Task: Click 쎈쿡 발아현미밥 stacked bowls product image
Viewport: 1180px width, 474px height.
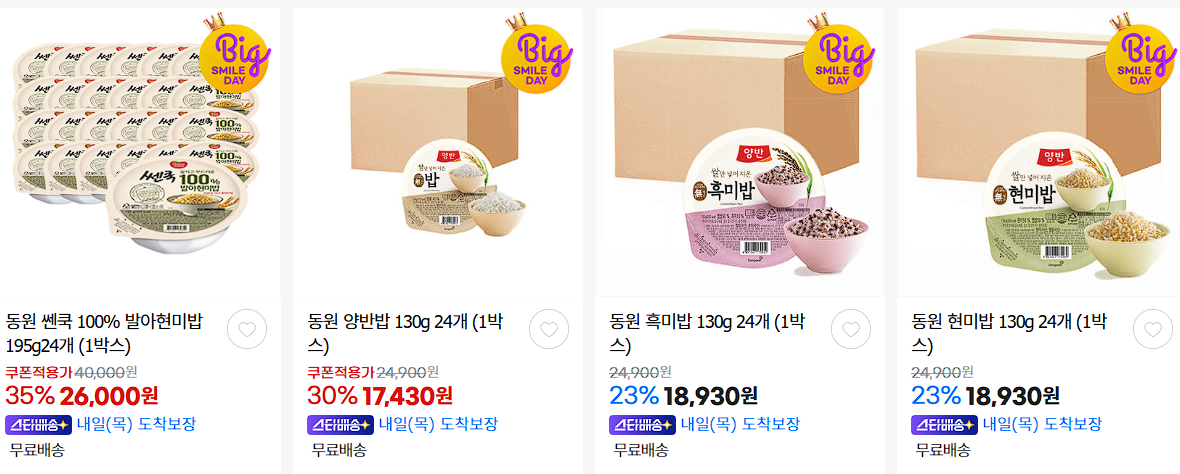Action: [137, 149]
